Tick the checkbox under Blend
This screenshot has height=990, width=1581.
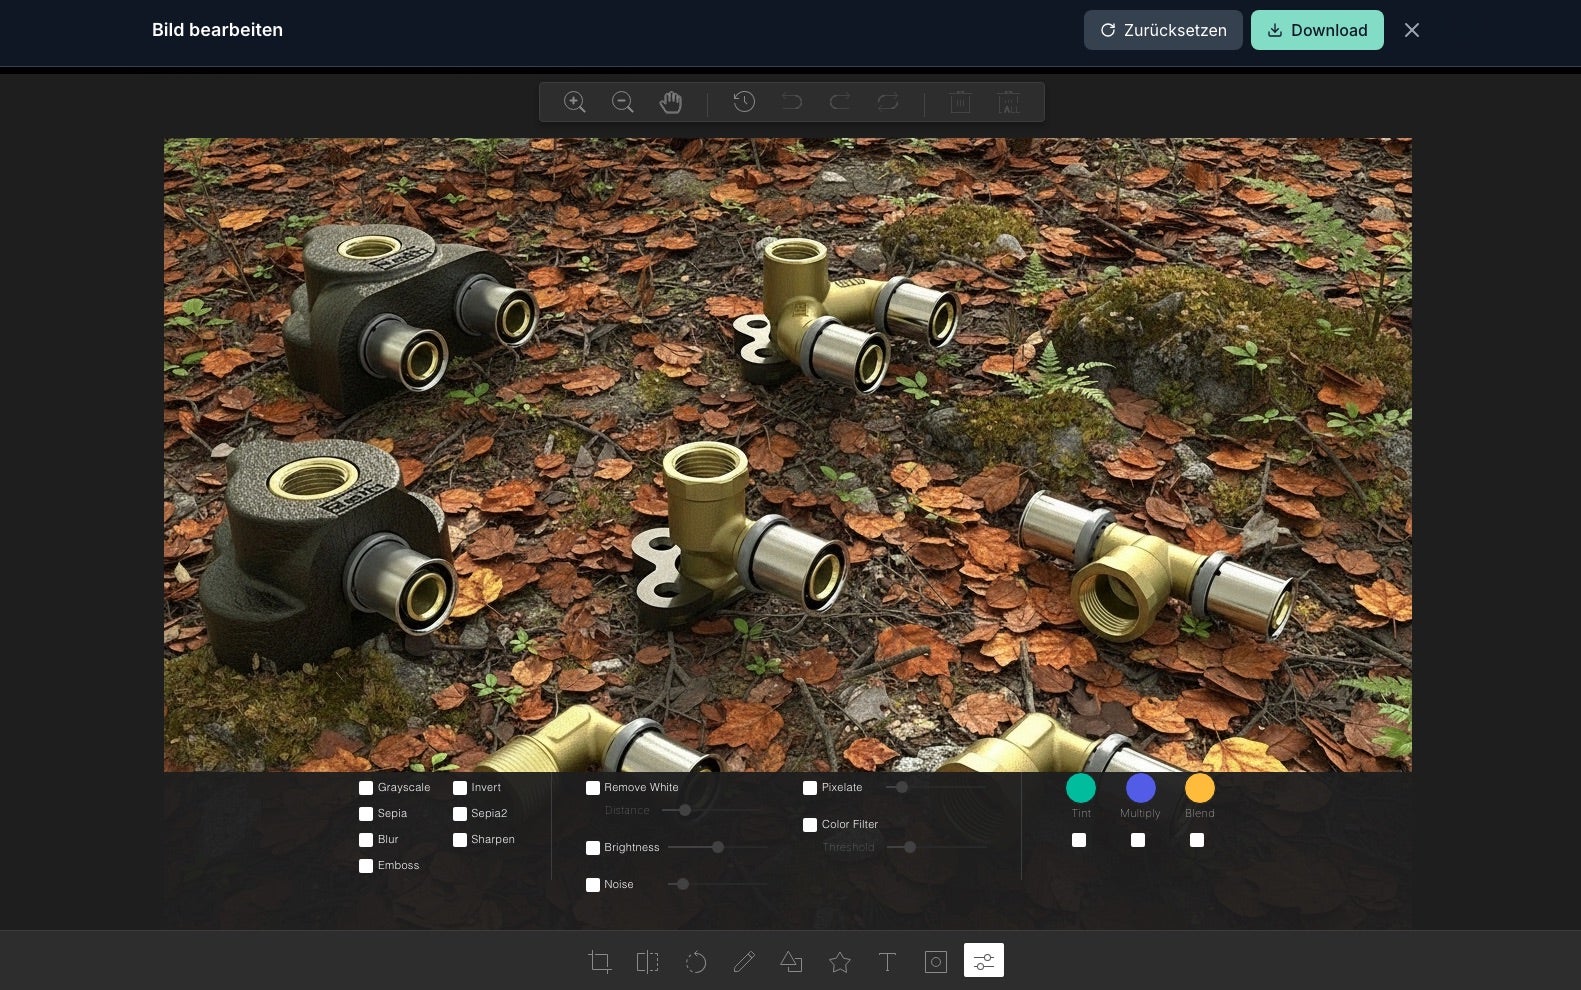tap(1197, 840)
